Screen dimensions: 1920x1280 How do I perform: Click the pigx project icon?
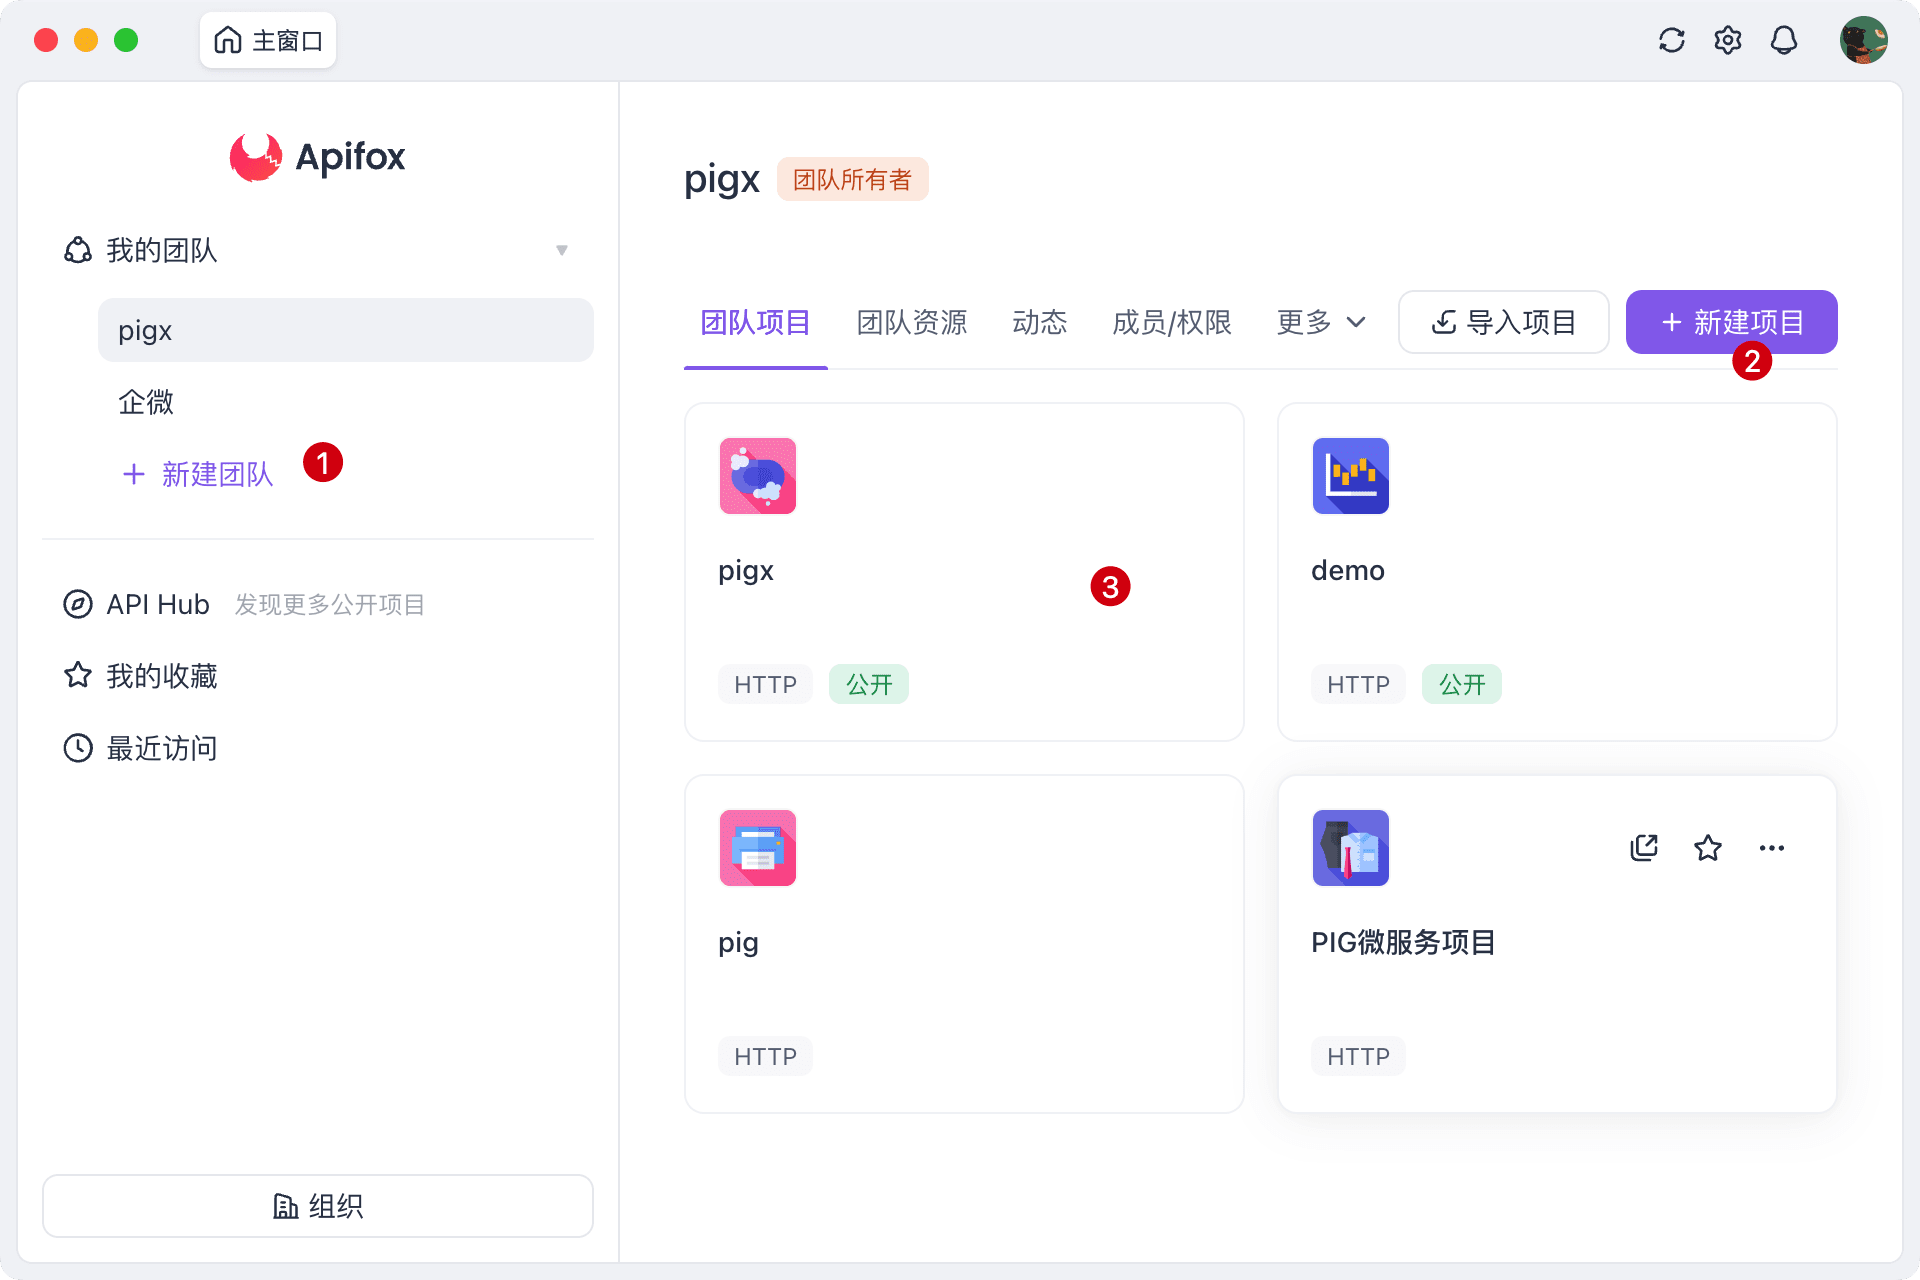pyautogui.click(x=758, y=476)
